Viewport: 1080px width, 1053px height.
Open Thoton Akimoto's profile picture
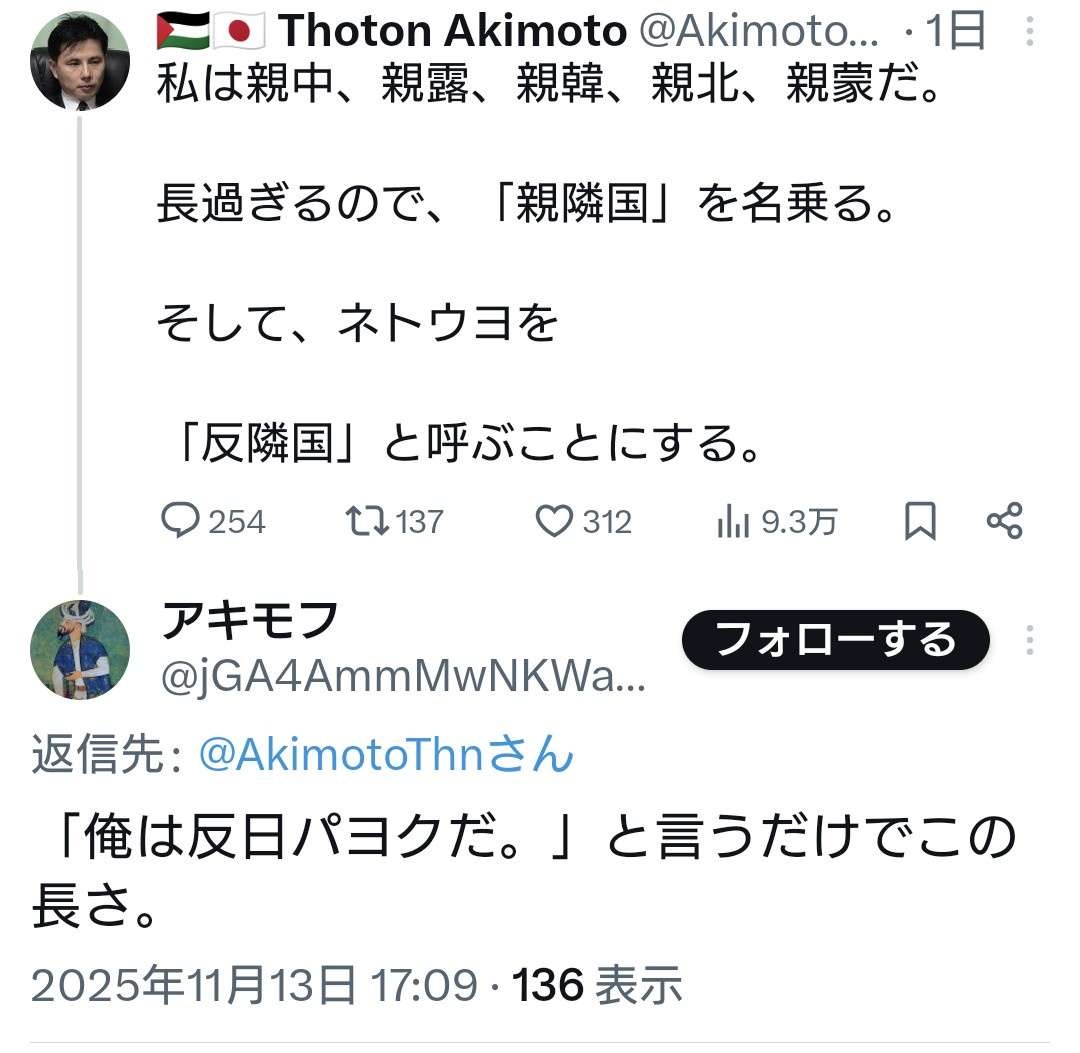click(x=80, y=62)
